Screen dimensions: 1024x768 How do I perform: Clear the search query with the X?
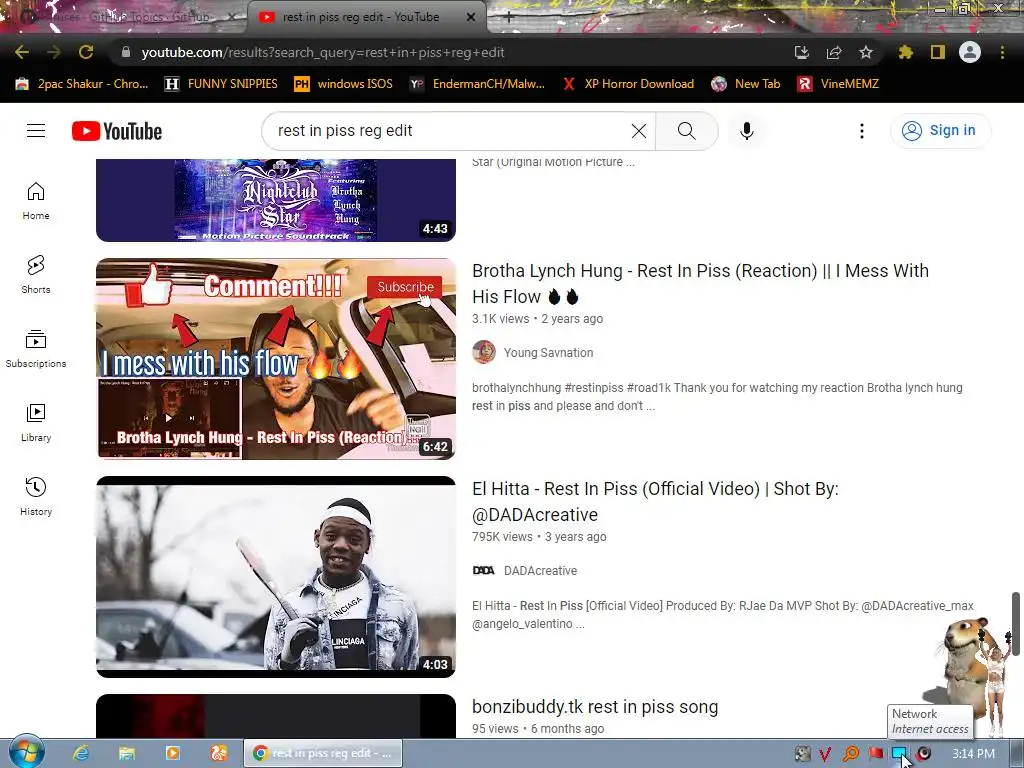(639, 131)
